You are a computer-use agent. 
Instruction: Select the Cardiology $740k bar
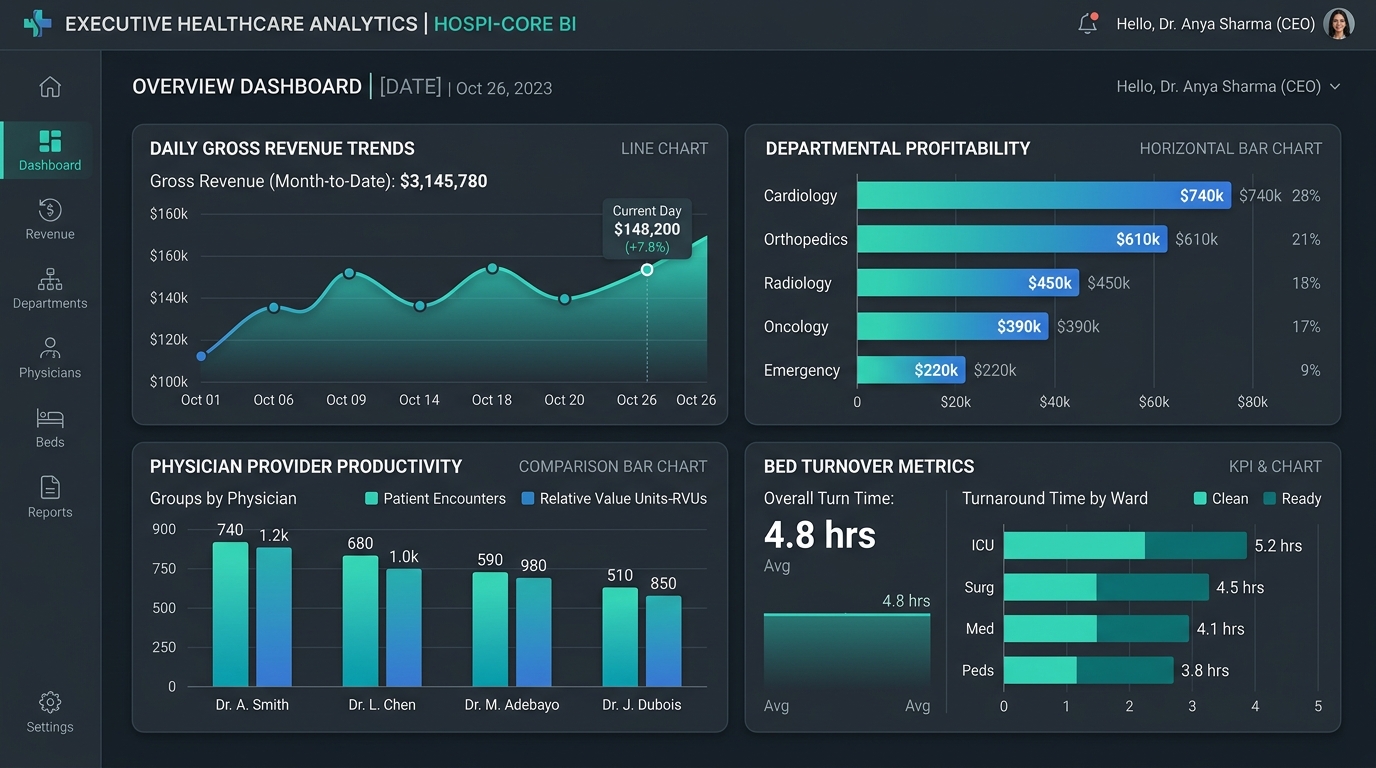click(x=1044, y=196)
